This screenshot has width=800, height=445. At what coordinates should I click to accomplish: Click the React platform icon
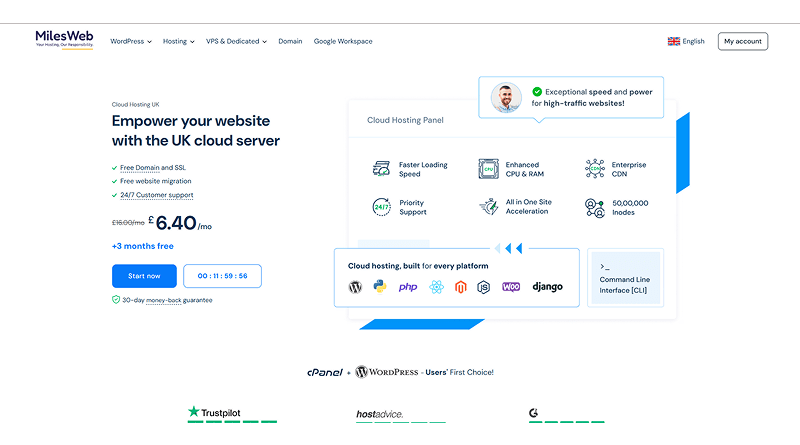[436, 287]
